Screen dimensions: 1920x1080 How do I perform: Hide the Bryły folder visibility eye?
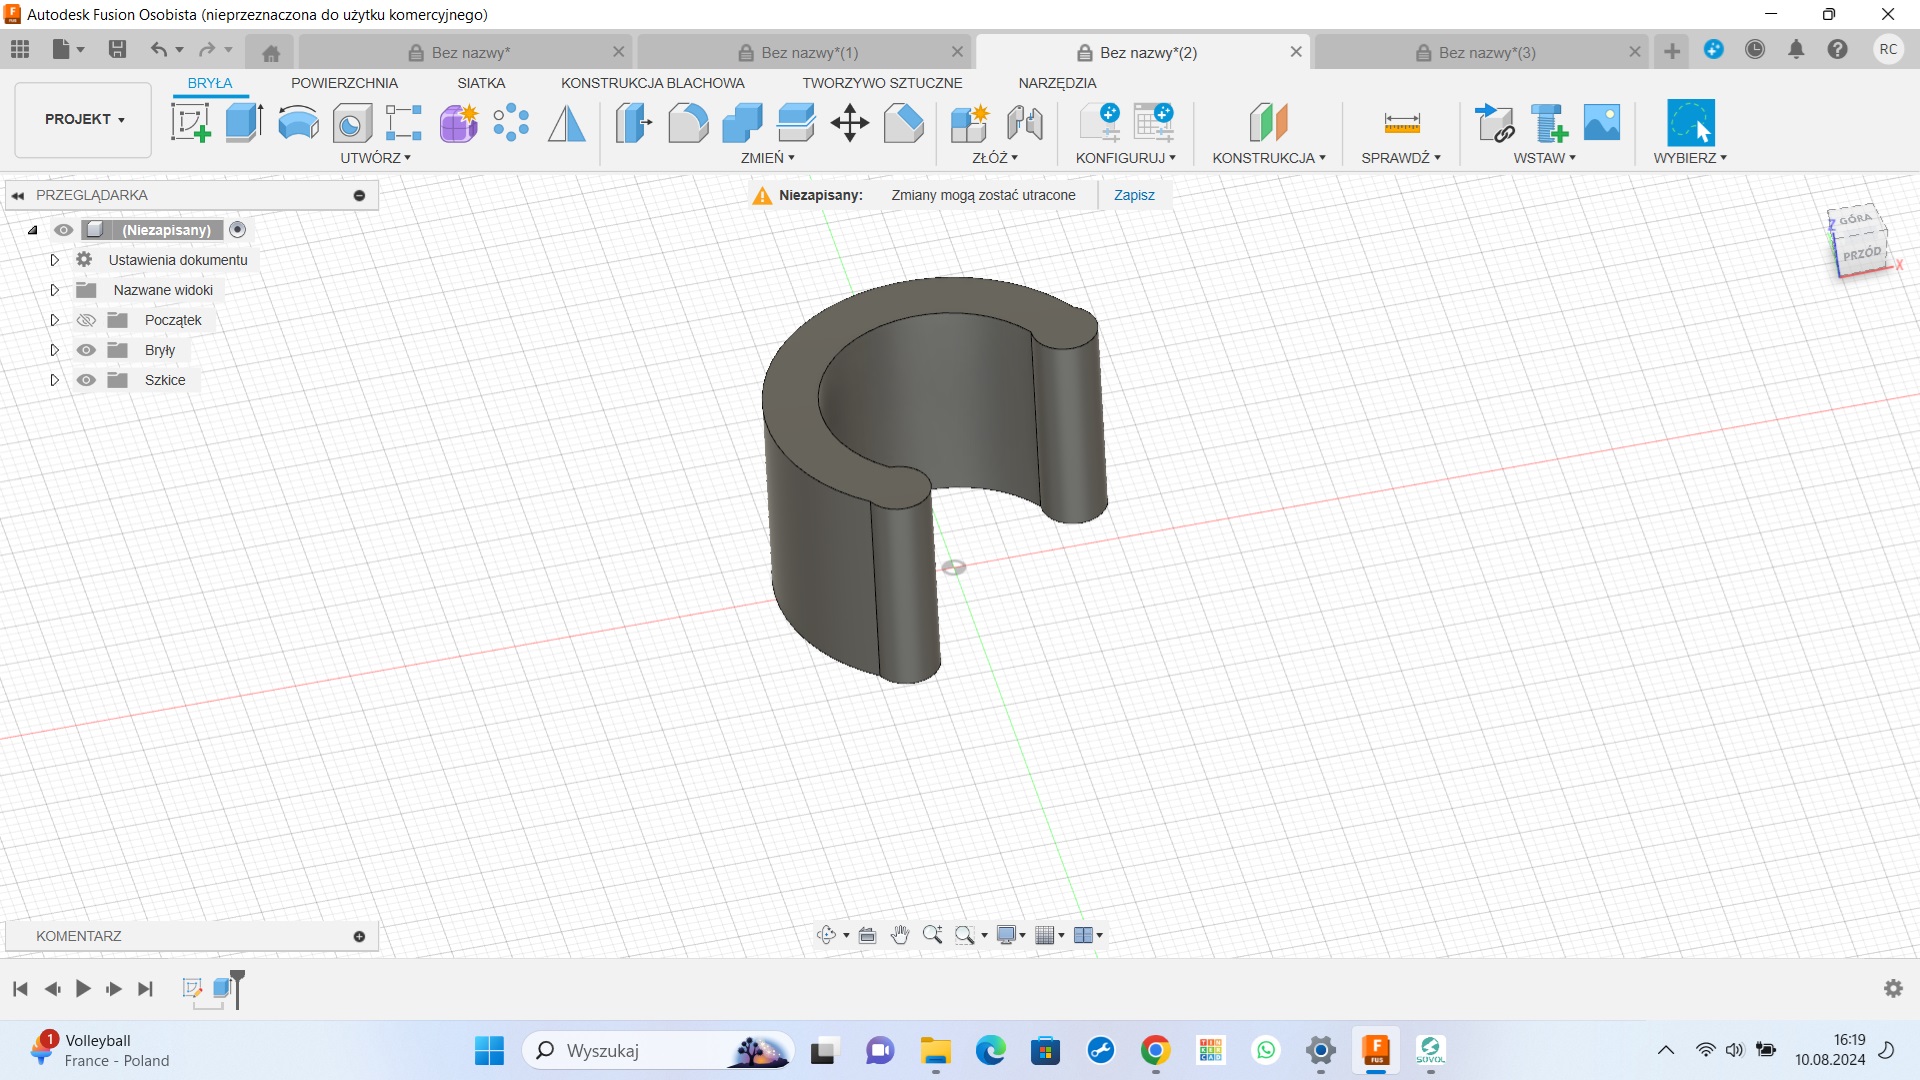(x=87, y=350)
